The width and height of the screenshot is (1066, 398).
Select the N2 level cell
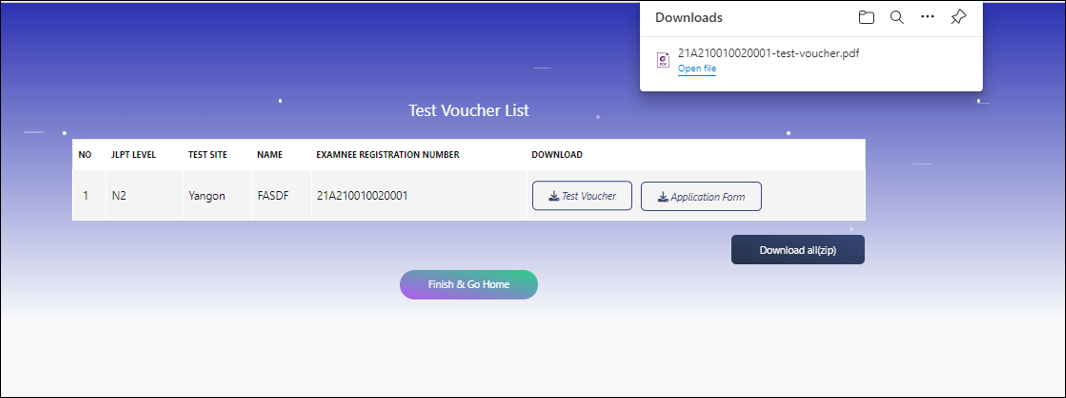(x=144, y=196)
